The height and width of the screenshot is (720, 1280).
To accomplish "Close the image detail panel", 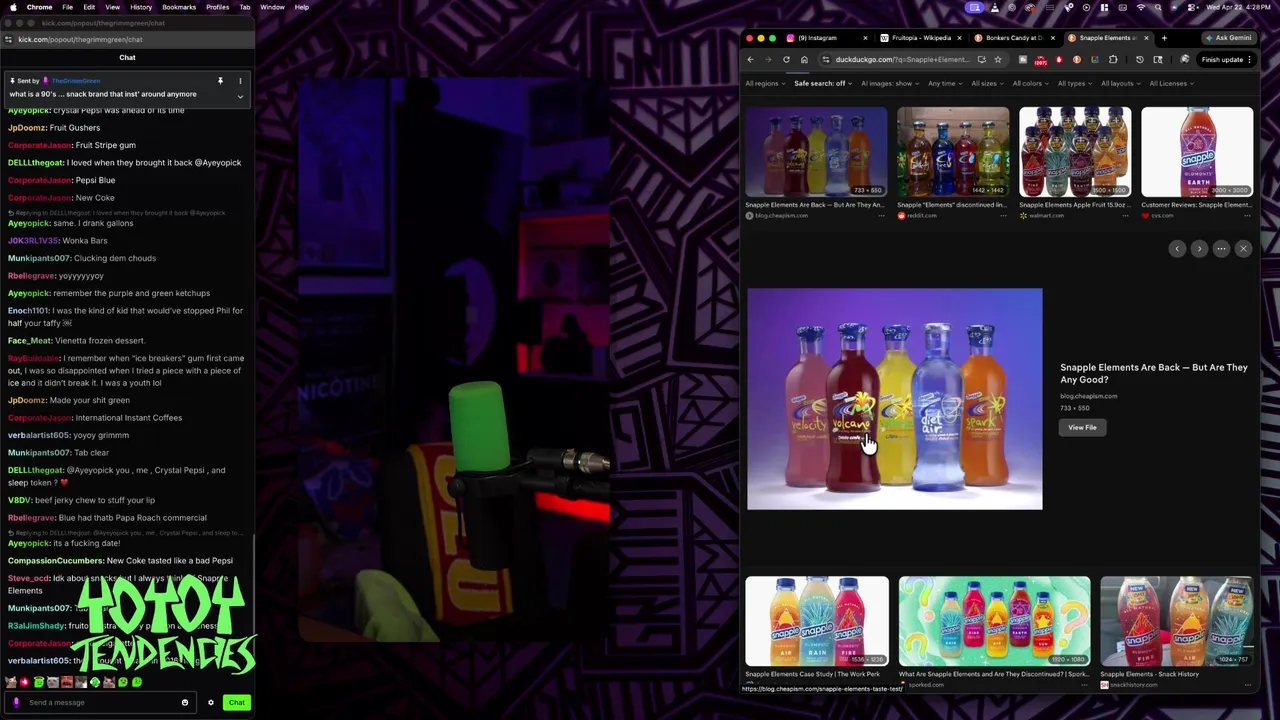I will click(1243, 249).
